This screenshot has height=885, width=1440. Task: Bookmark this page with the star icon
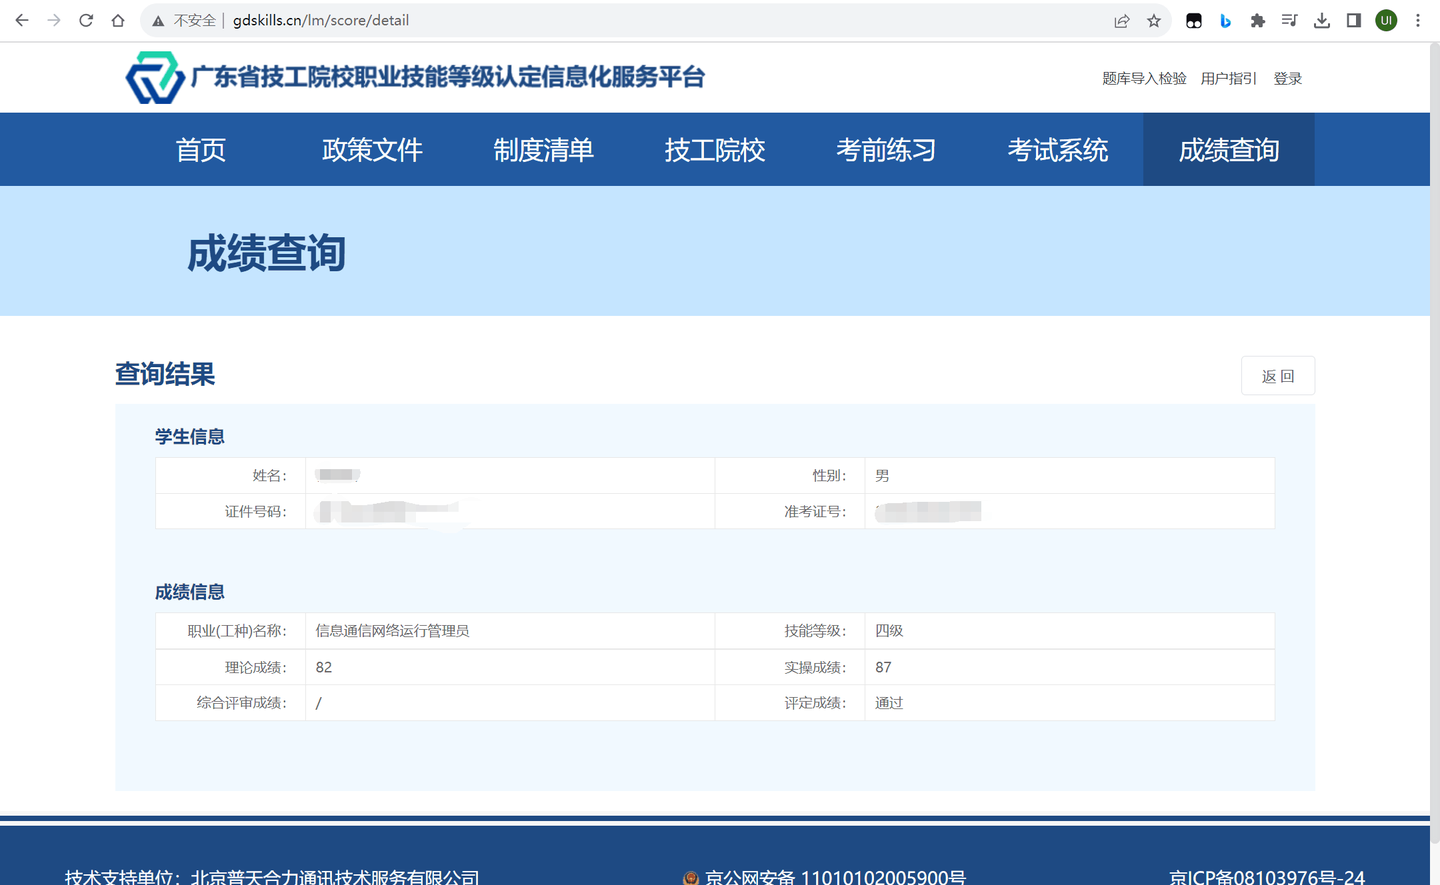1154,20
